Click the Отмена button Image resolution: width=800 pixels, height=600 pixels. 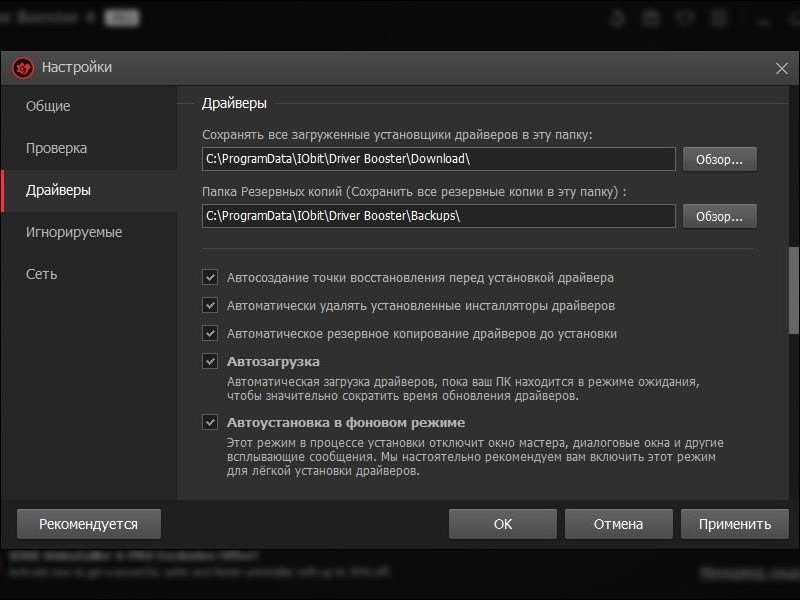coord(618,524)
